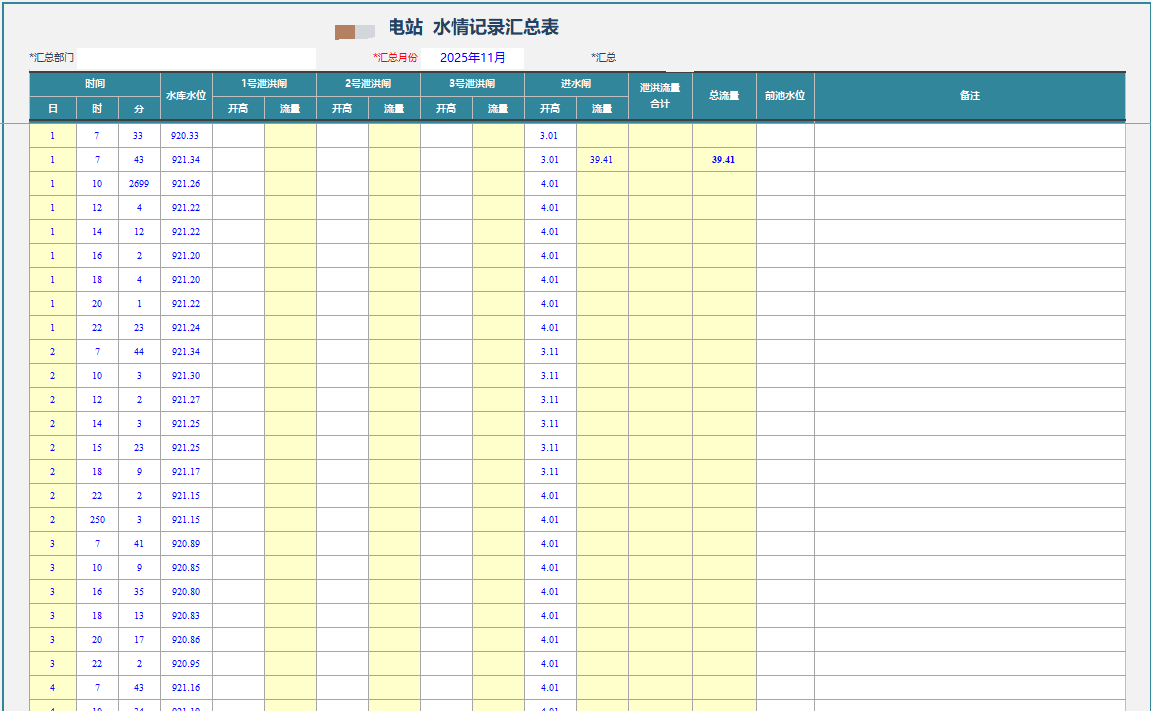
Task: Select the water level cell 921.17
Action: [x=186, y=472]
